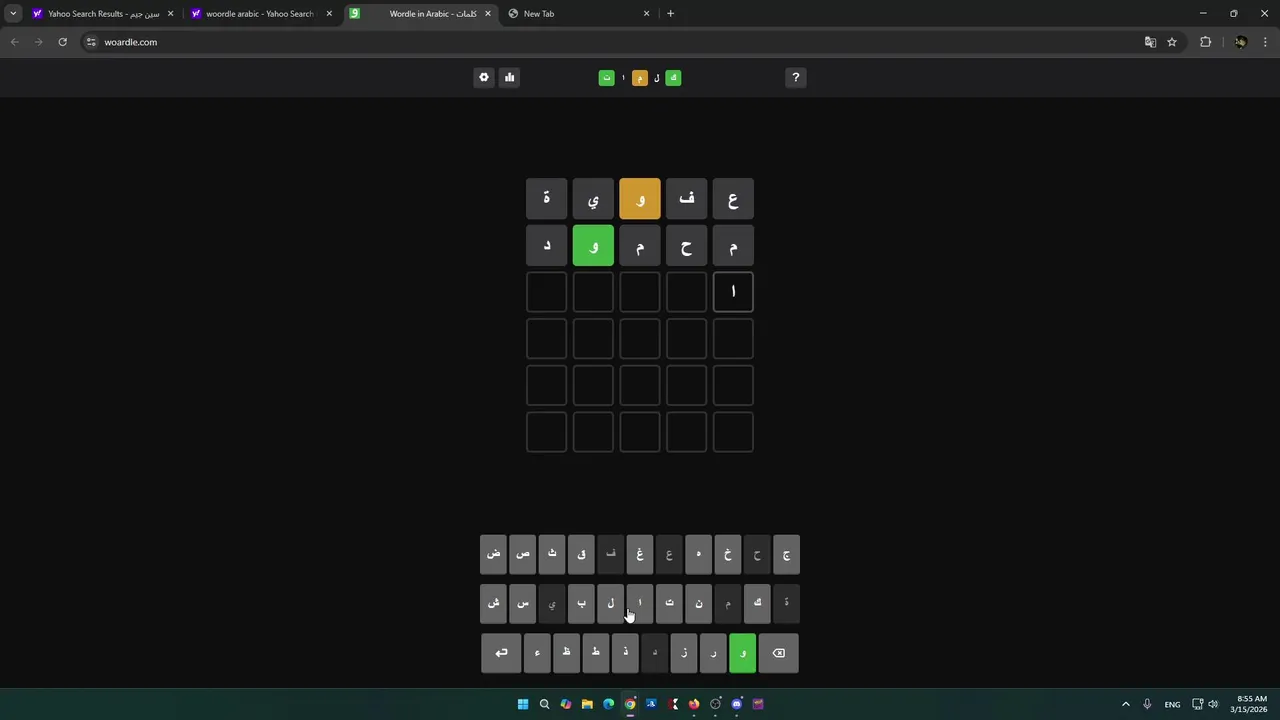Tap the ء hamza key
Image resolution: width=1280 pixels, height=720 pixels.
click(537, 653)
